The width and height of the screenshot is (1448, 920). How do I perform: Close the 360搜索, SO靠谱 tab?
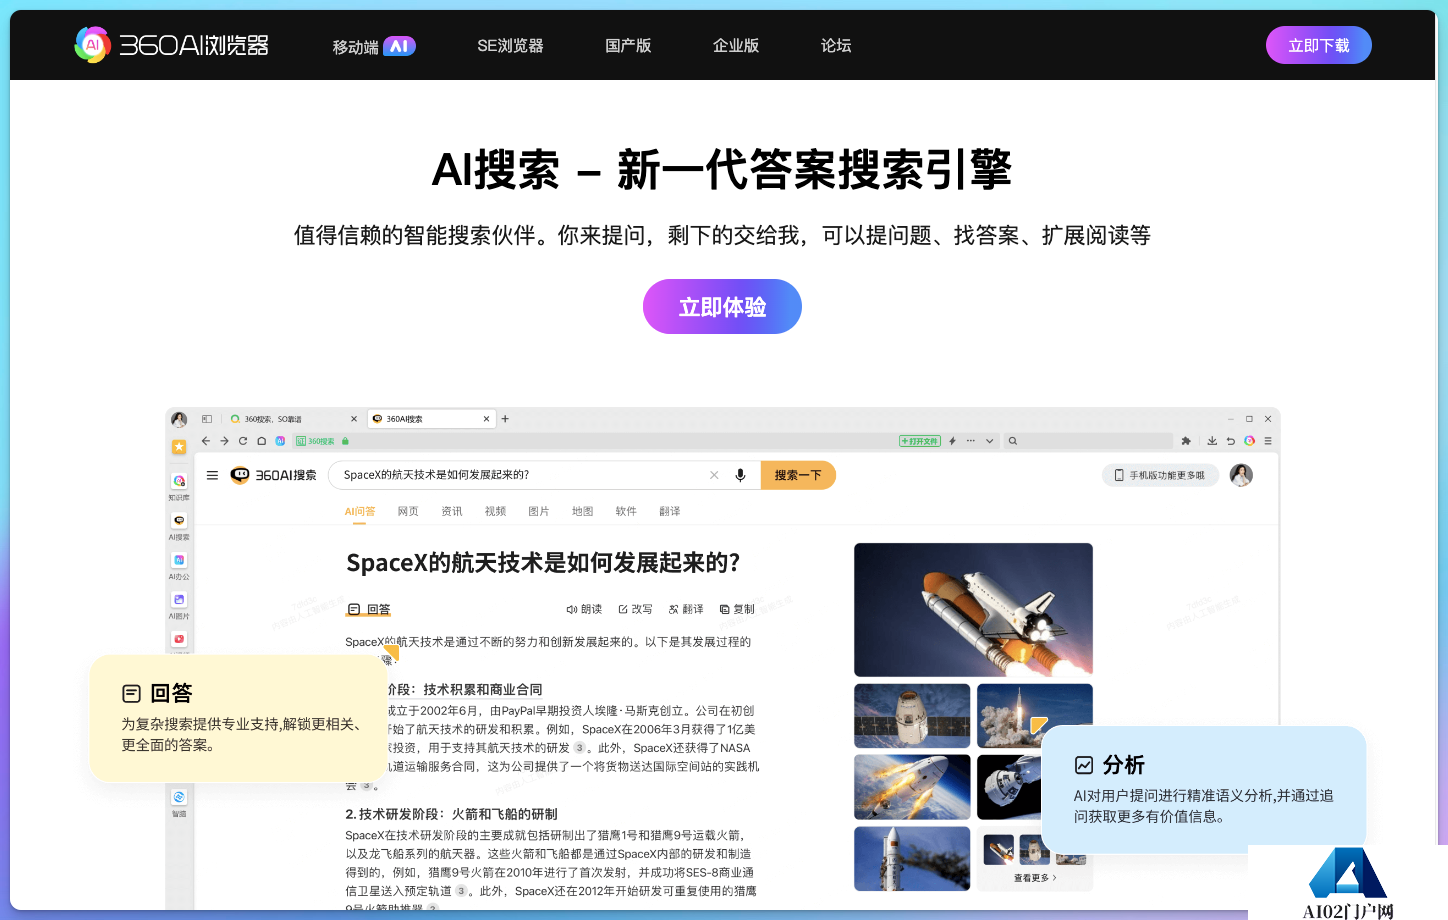(354, 419)
